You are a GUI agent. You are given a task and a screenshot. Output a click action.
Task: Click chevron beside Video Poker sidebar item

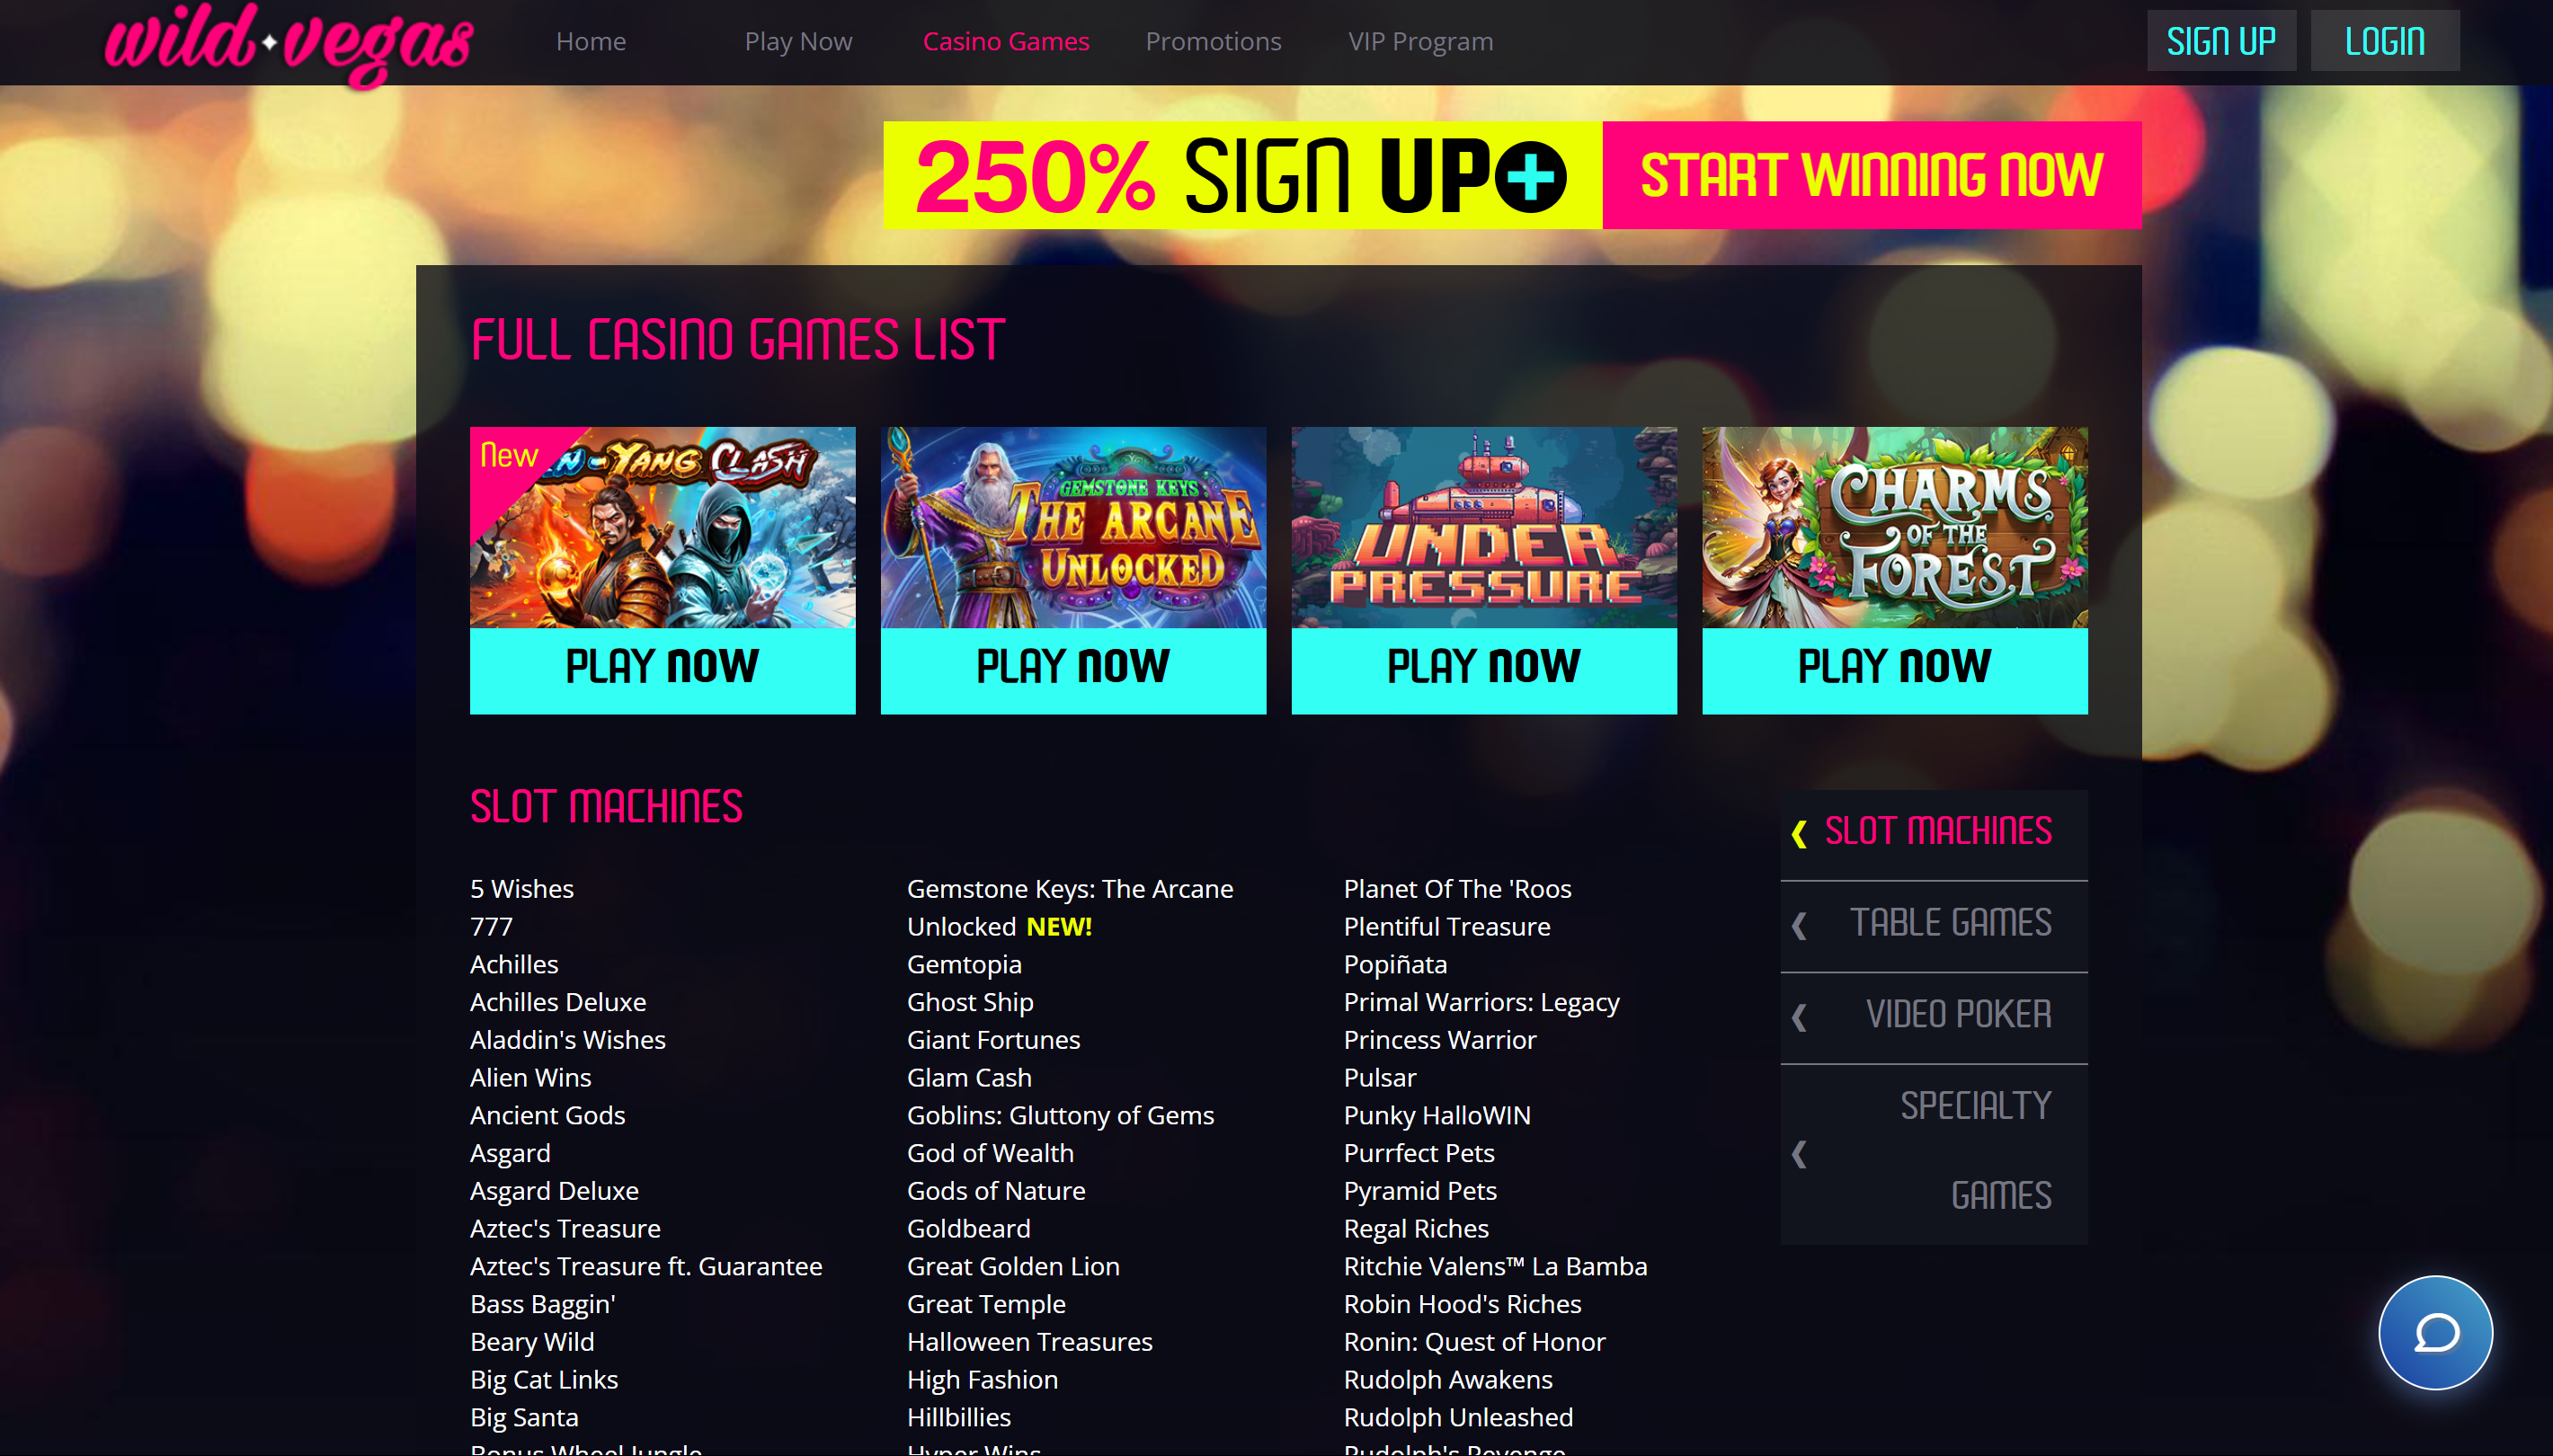[1799, 1017]
